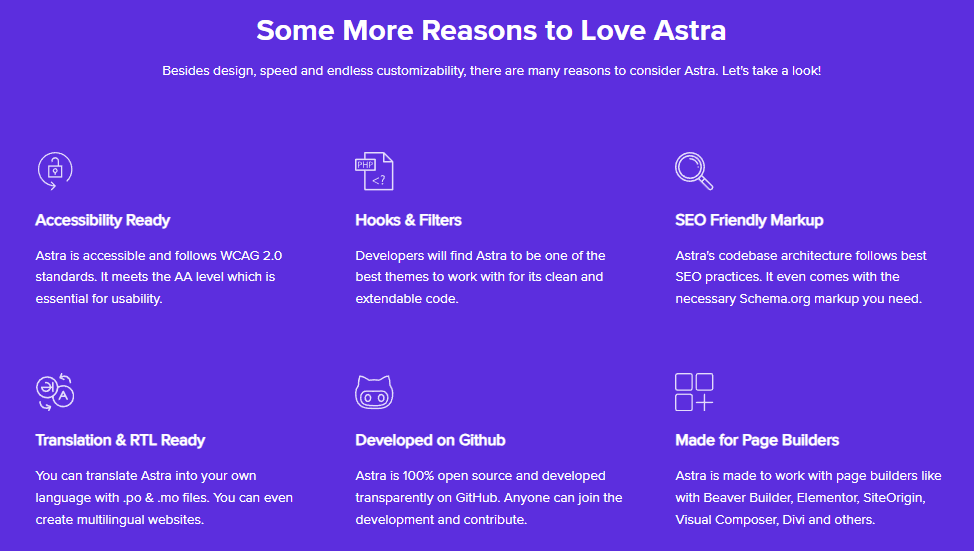974x551 pixels.
Task: Click the "Developed on Github" heading
Action: pyautogui.click(x=430, y=440)
